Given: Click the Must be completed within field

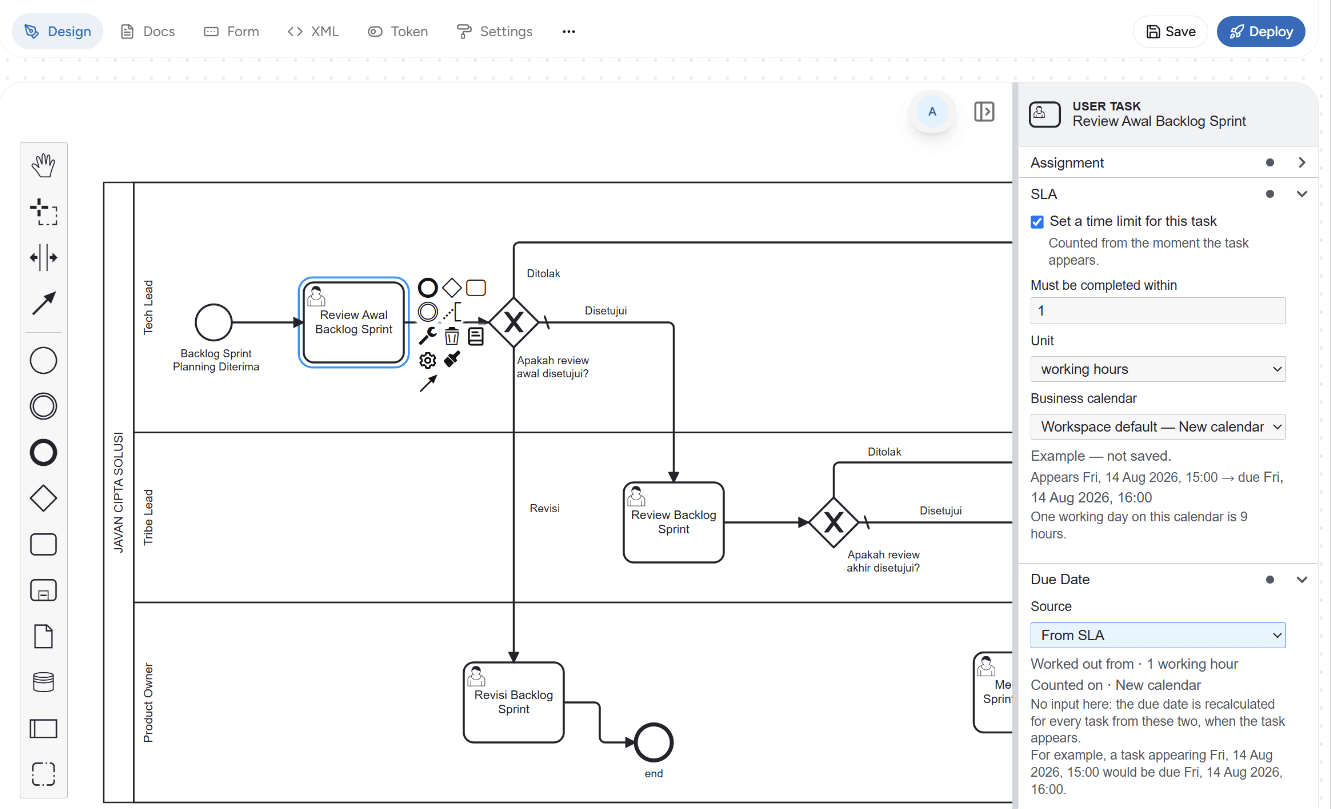Looking at the screenshot, I should coord(1158,311).
